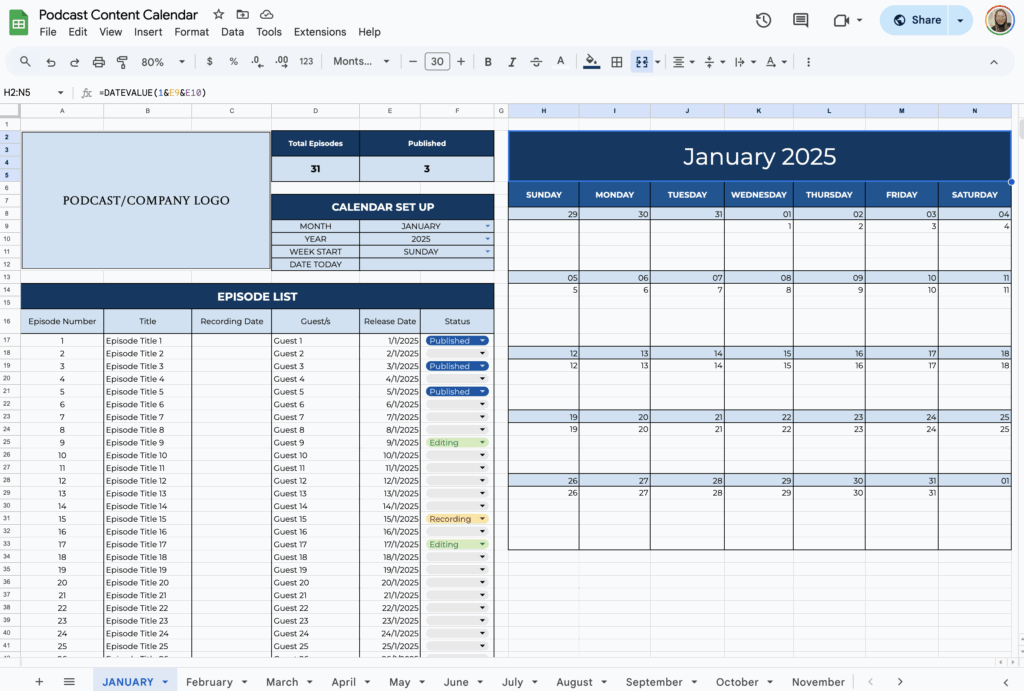The width and height of the screenshot is (1024, 691).
Task: Toggle italic formatting
Action: point(511,61)
